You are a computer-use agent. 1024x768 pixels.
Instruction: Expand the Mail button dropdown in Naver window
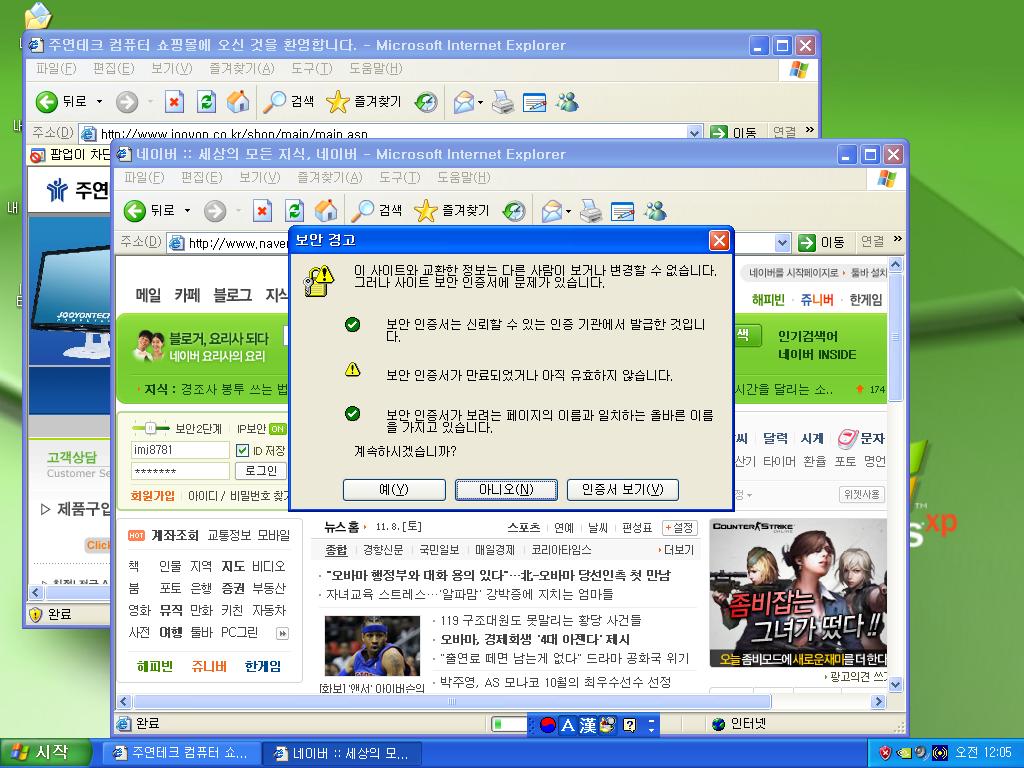pos(568,211)
